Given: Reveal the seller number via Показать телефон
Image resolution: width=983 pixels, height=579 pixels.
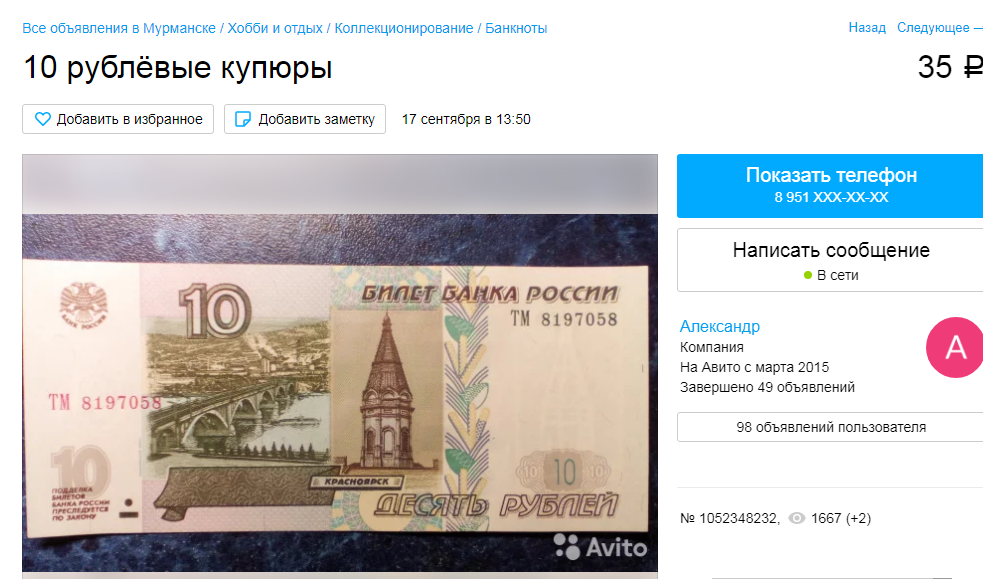Looking at the screenshot, I should pos(831,186).
